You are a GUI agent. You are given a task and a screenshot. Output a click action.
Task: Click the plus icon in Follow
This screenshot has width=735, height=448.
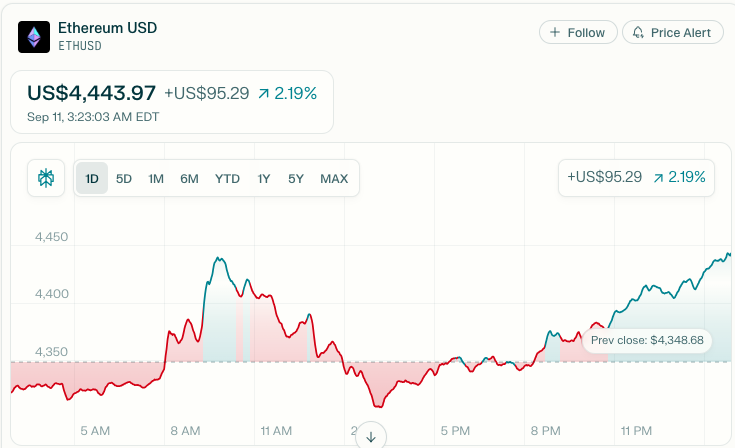point(555,32)
